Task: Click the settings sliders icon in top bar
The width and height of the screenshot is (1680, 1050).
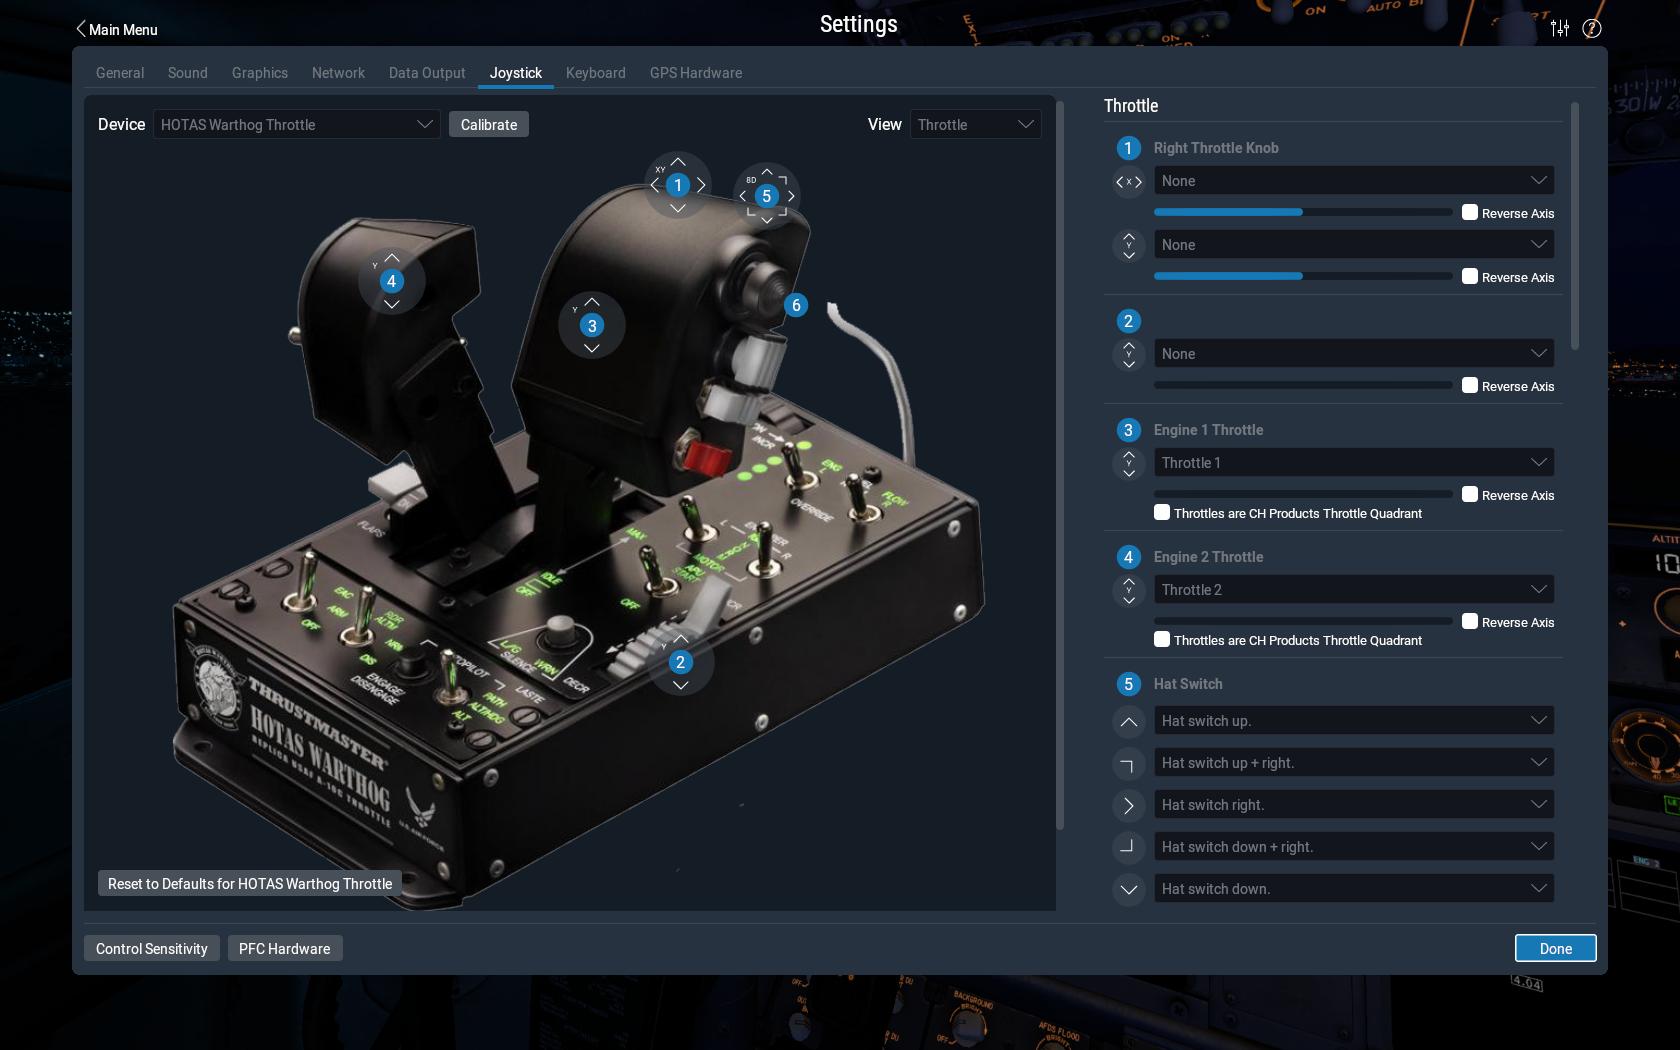Action: [x=1559, y=28]
